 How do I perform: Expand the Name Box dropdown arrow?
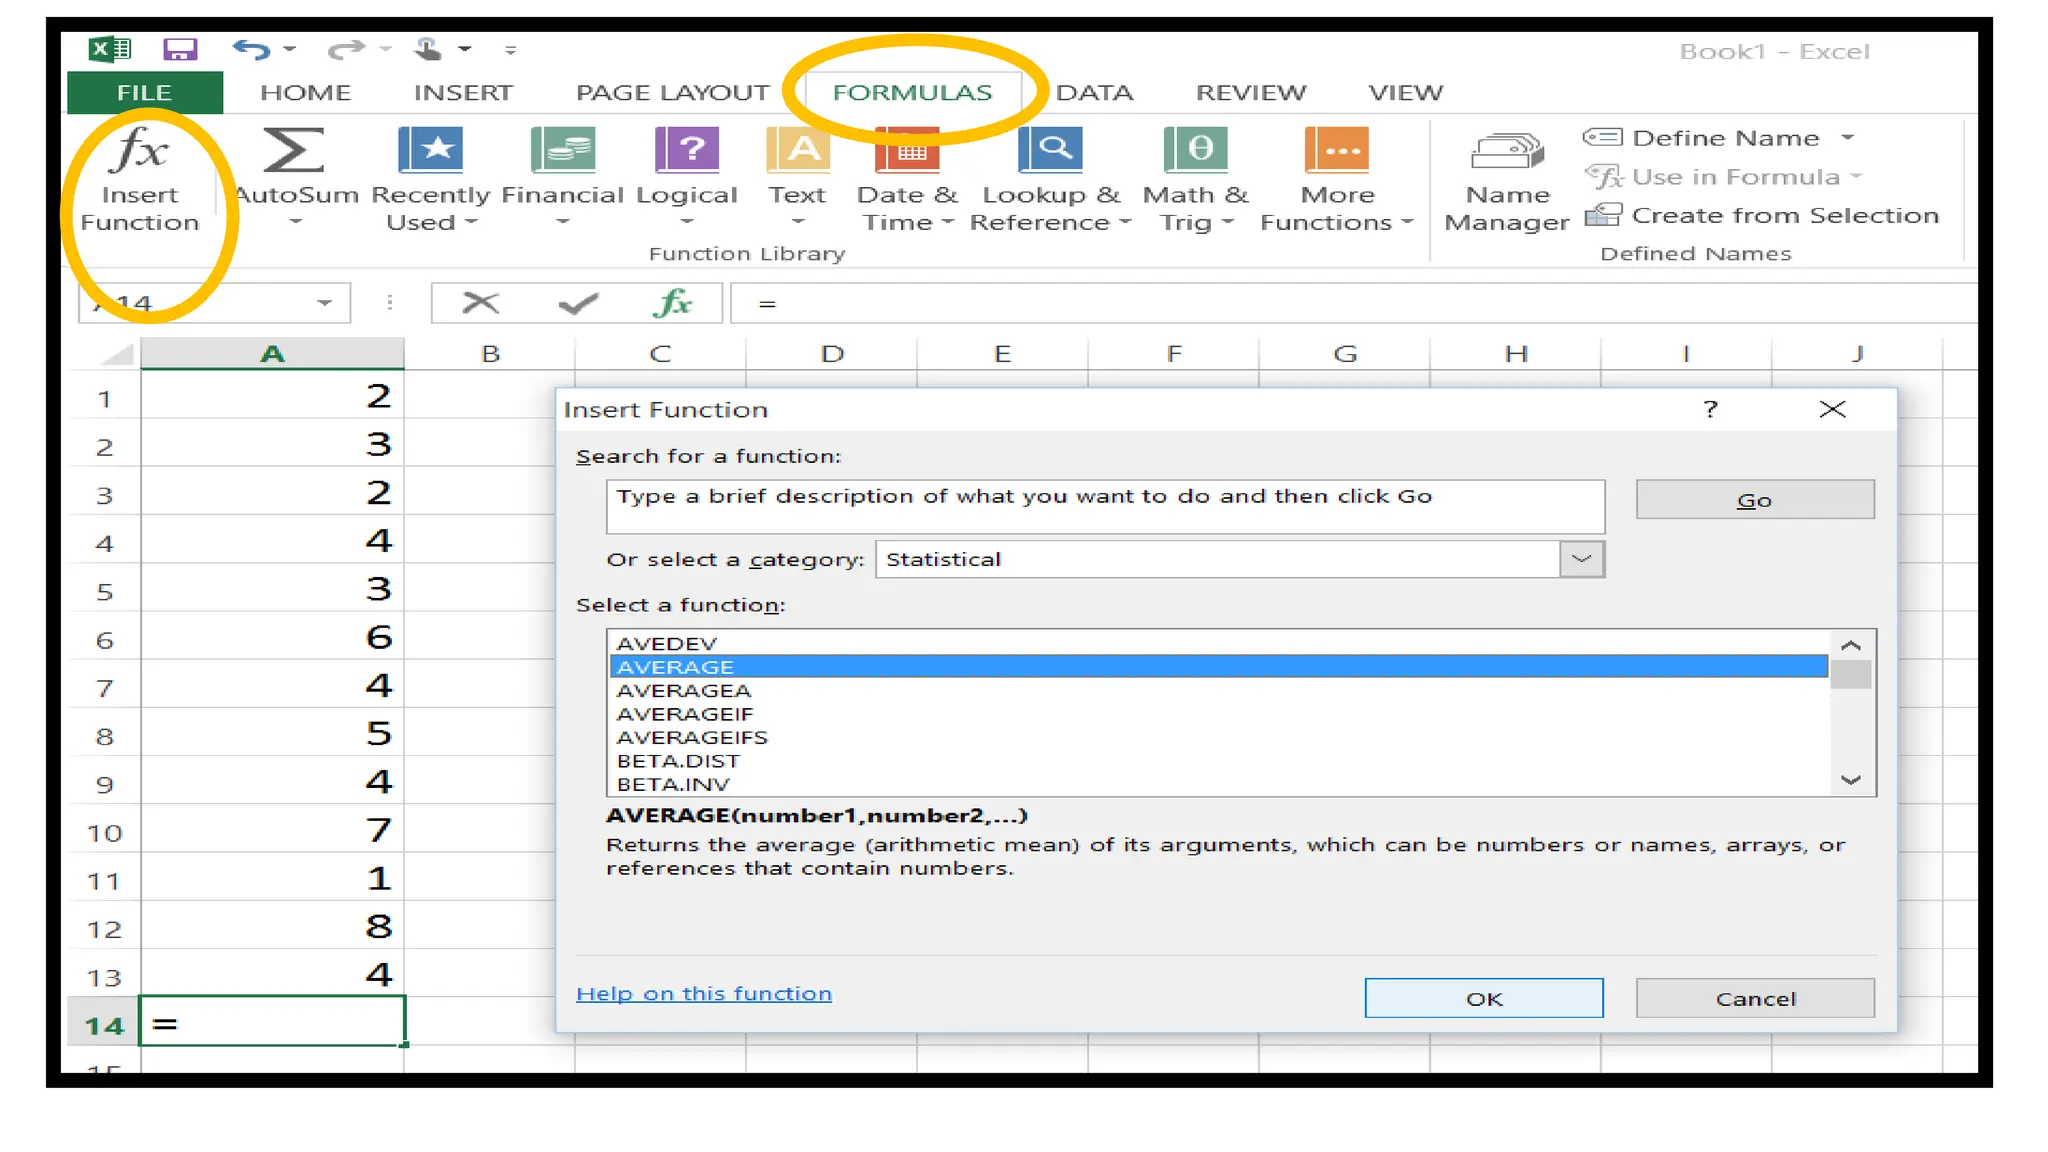point(324,303)
